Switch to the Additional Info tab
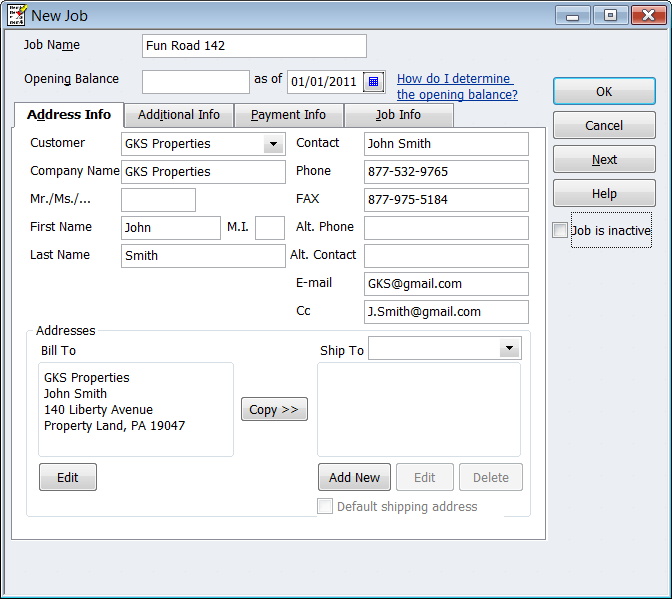 click(x=179, y=115)
